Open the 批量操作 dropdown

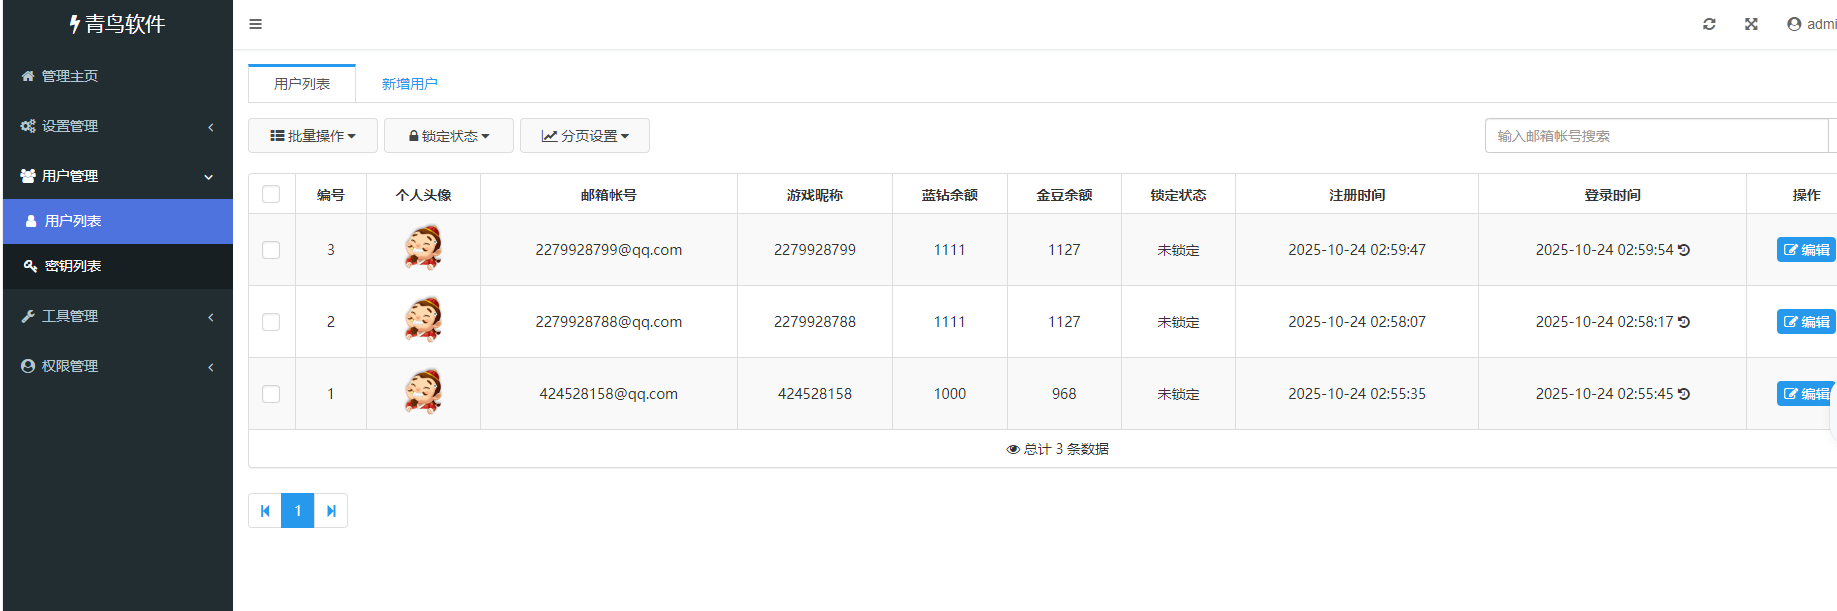pyautogui.click(x=313, y=136)
